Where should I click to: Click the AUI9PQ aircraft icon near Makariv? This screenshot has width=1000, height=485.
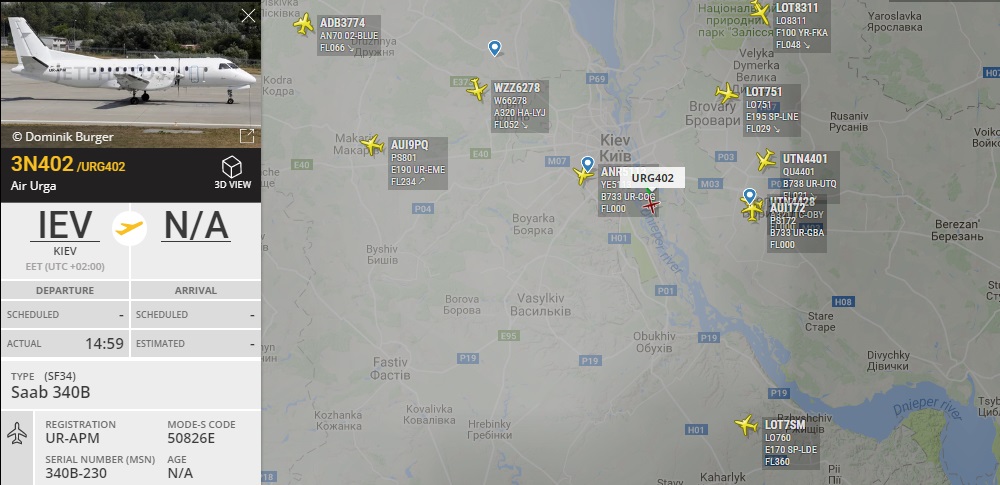372,145
